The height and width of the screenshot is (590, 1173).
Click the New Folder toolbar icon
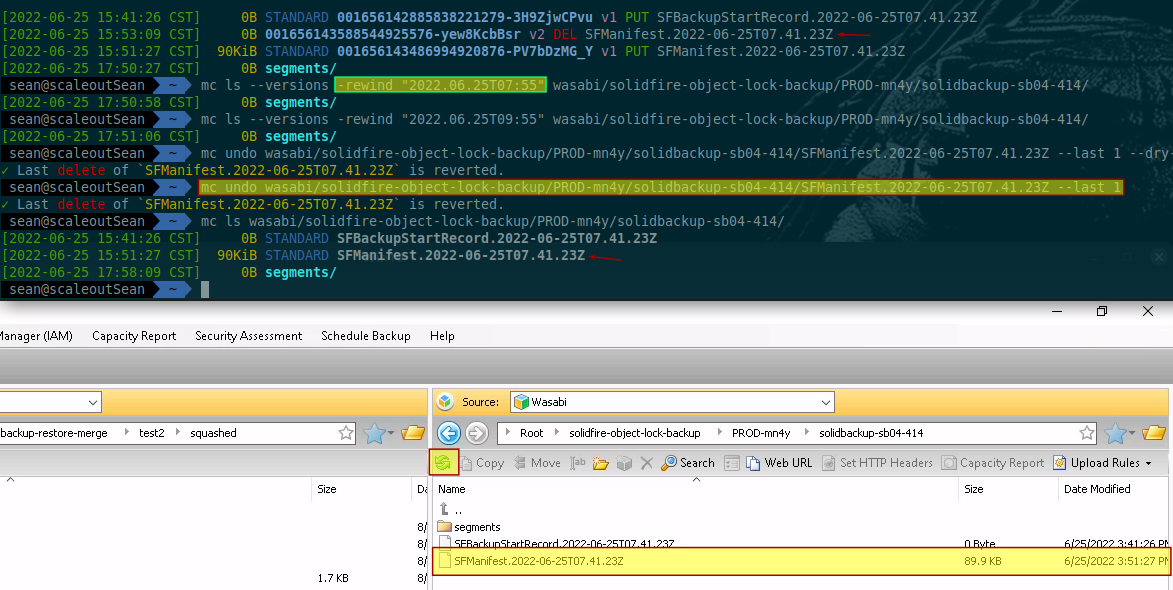601,463
